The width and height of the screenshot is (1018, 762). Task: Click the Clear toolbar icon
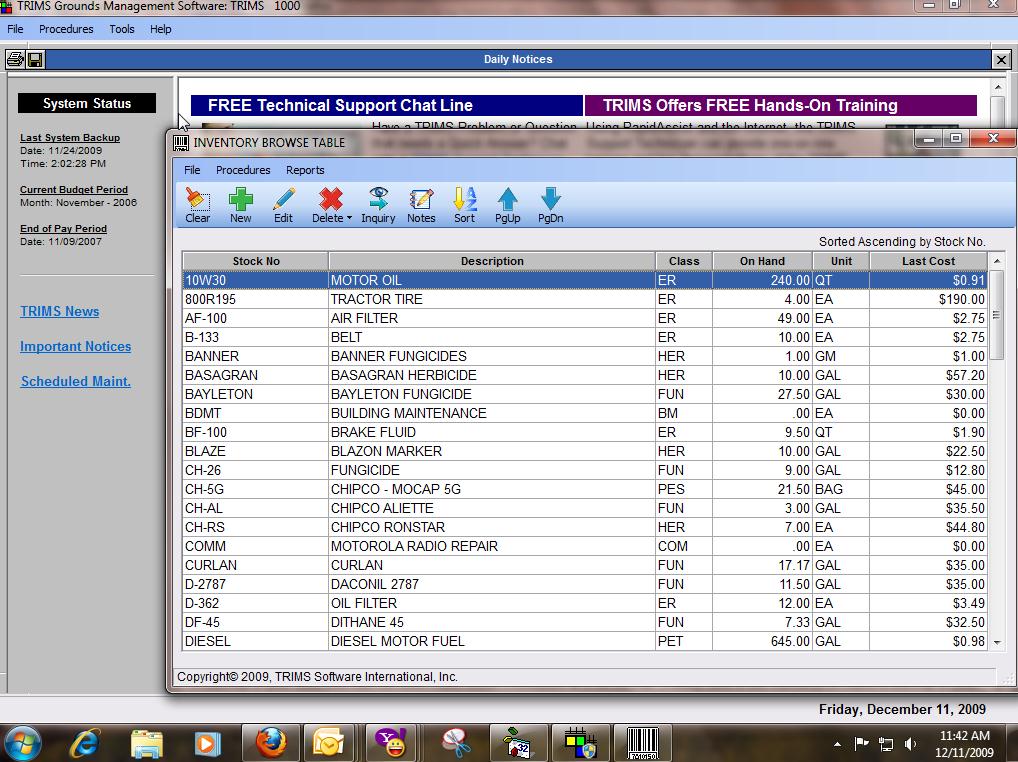[197, 204]
